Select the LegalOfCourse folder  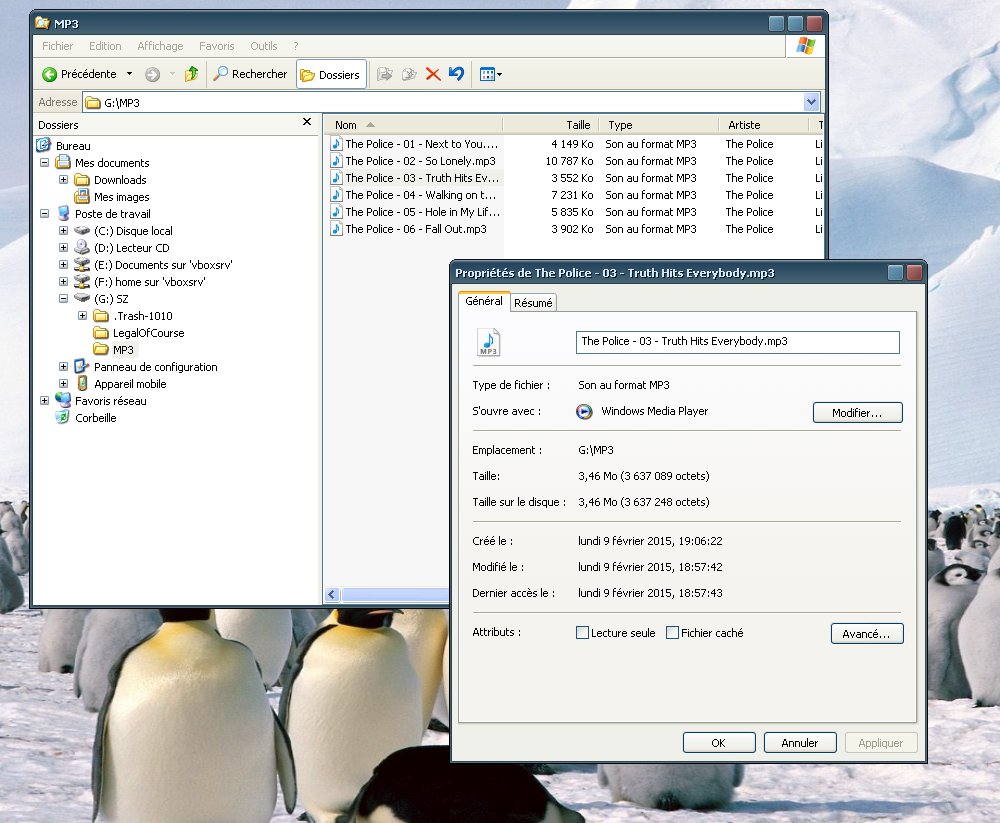[148, 333]
